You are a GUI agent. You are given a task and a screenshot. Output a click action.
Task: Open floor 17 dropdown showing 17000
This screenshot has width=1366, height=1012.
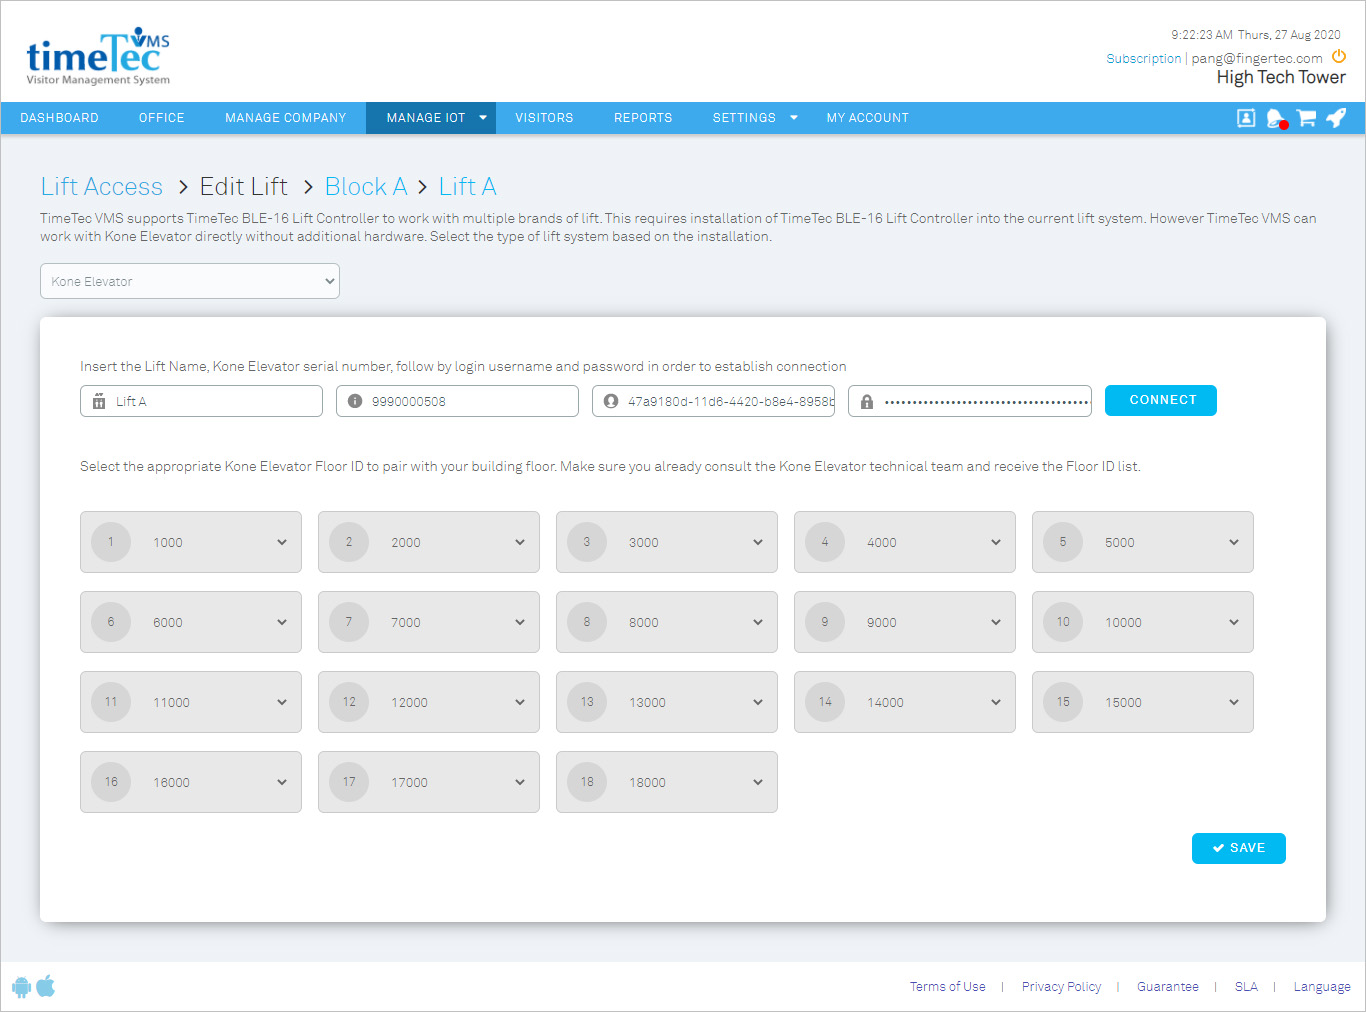point(429,782)
